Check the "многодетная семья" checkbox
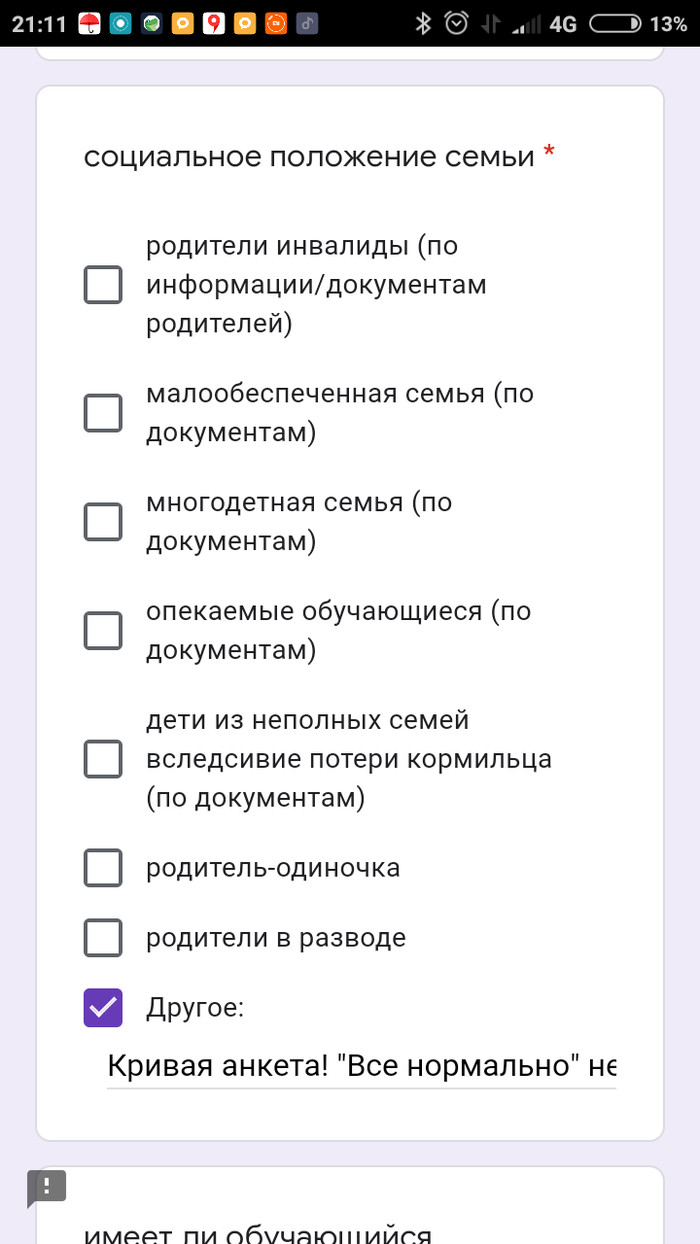700x1244 pixels. tap(103, 521)
